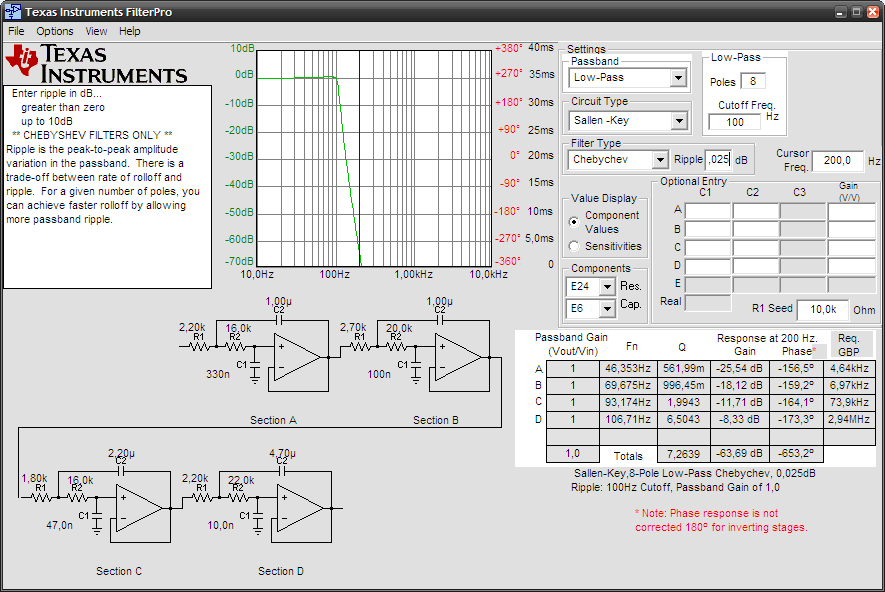Click the total Q value 7,2639
885x592 pixels.
coord(684,454)
